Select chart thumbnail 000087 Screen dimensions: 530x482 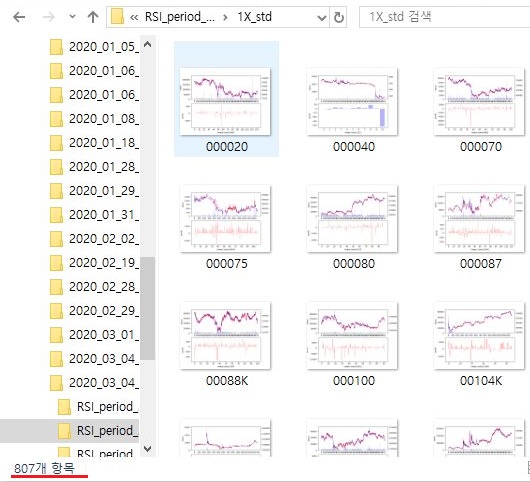(479, 218)
